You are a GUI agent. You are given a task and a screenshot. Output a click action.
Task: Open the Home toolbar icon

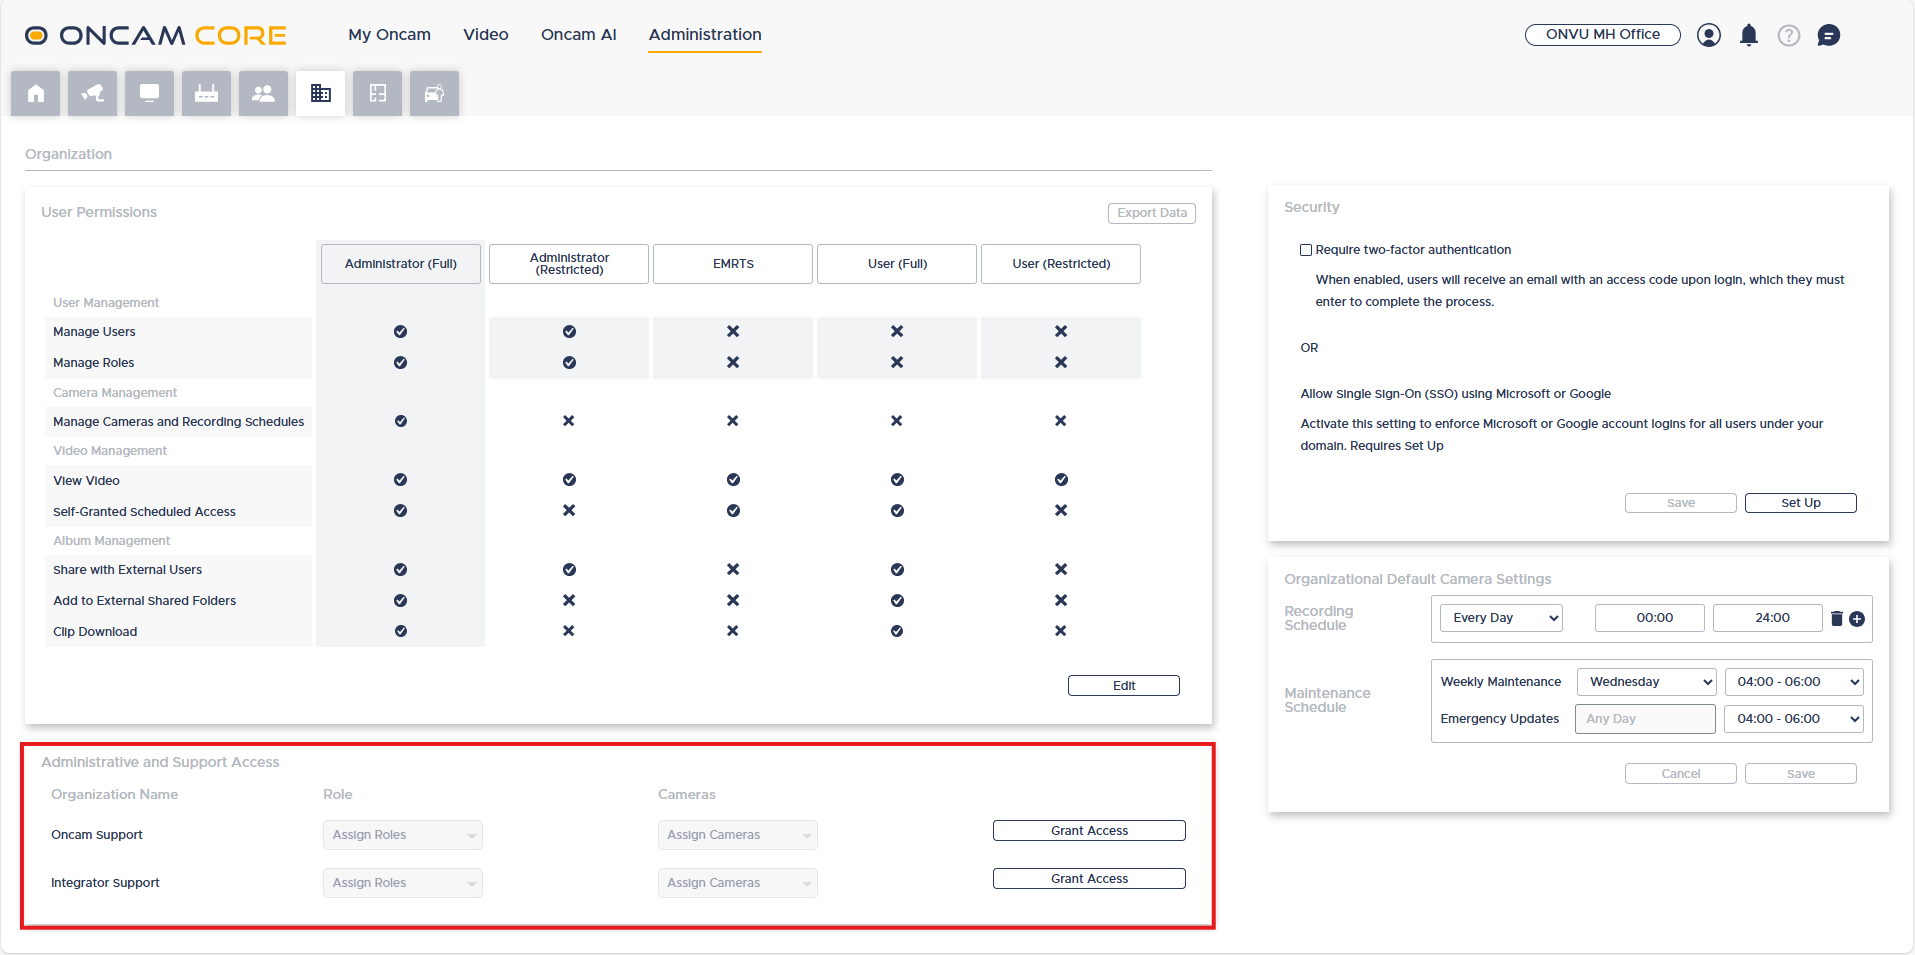[x=36, y=93]
